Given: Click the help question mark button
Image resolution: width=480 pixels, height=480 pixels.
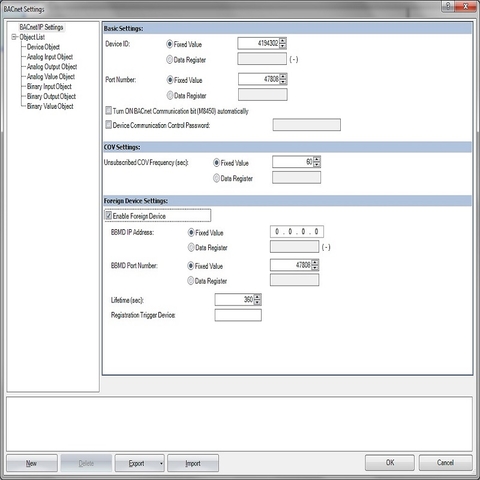Looking at the screenshot, I should [x=448, y=6].
